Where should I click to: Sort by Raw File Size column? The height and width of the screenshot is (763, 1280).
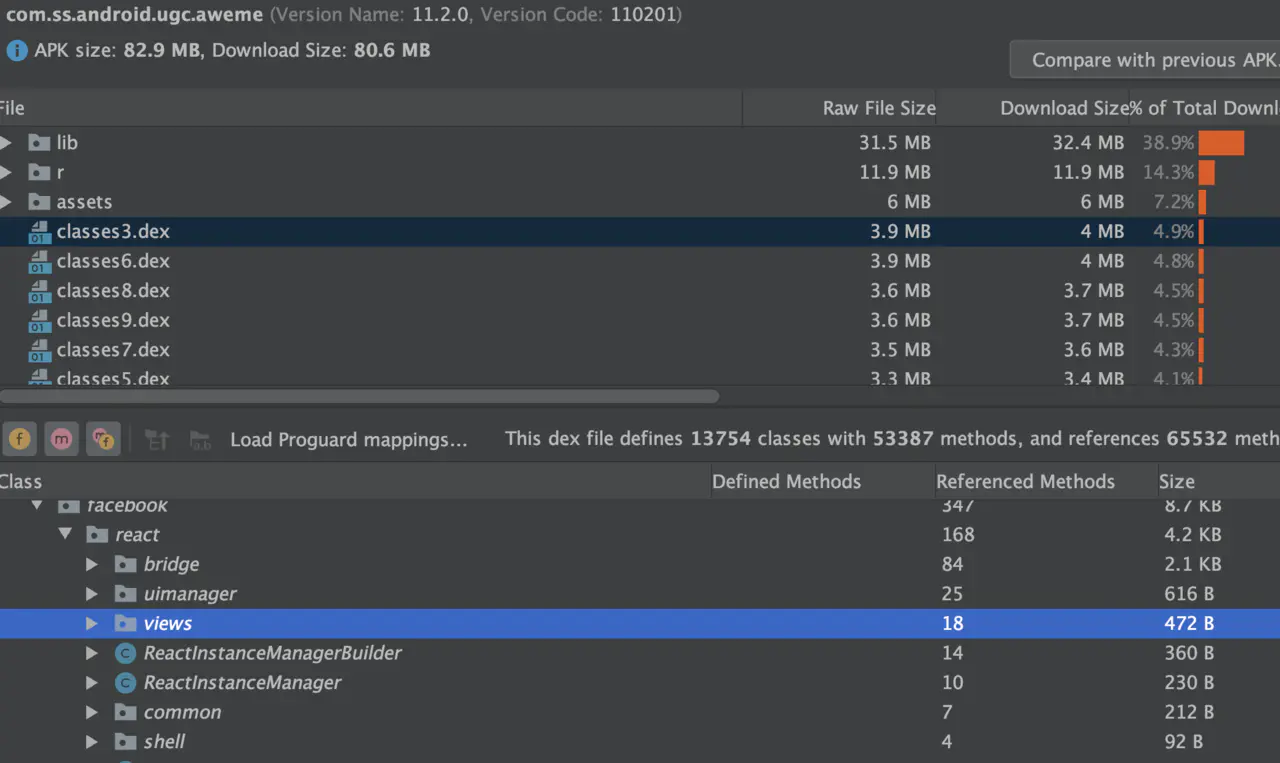coord(878,108)
